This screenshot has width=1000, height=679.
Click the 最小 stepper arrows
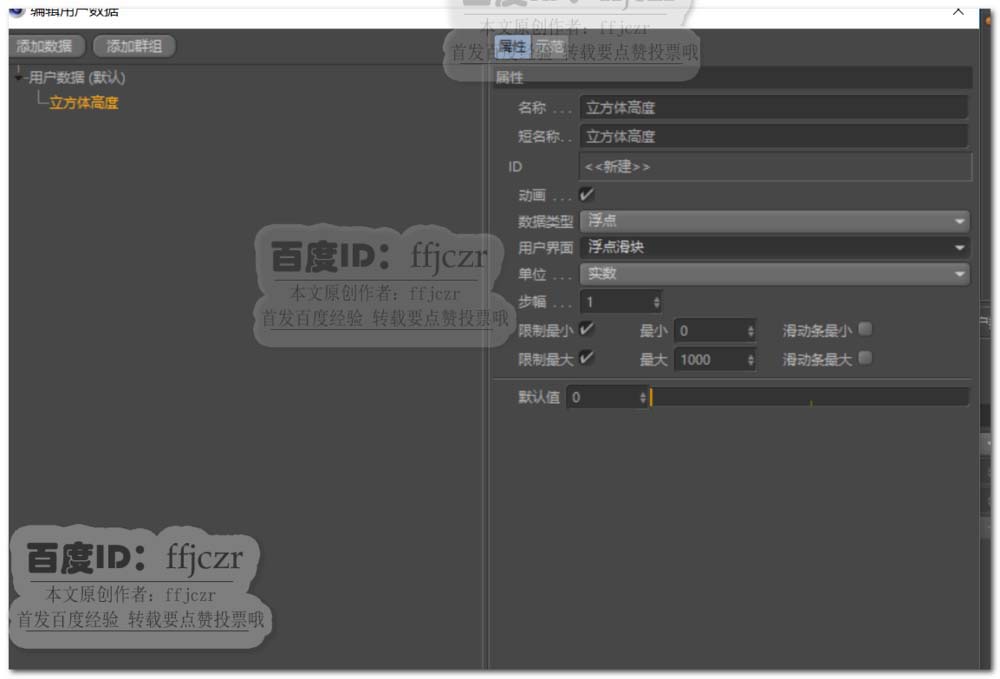pyautogui.click(x=751, y=330)
